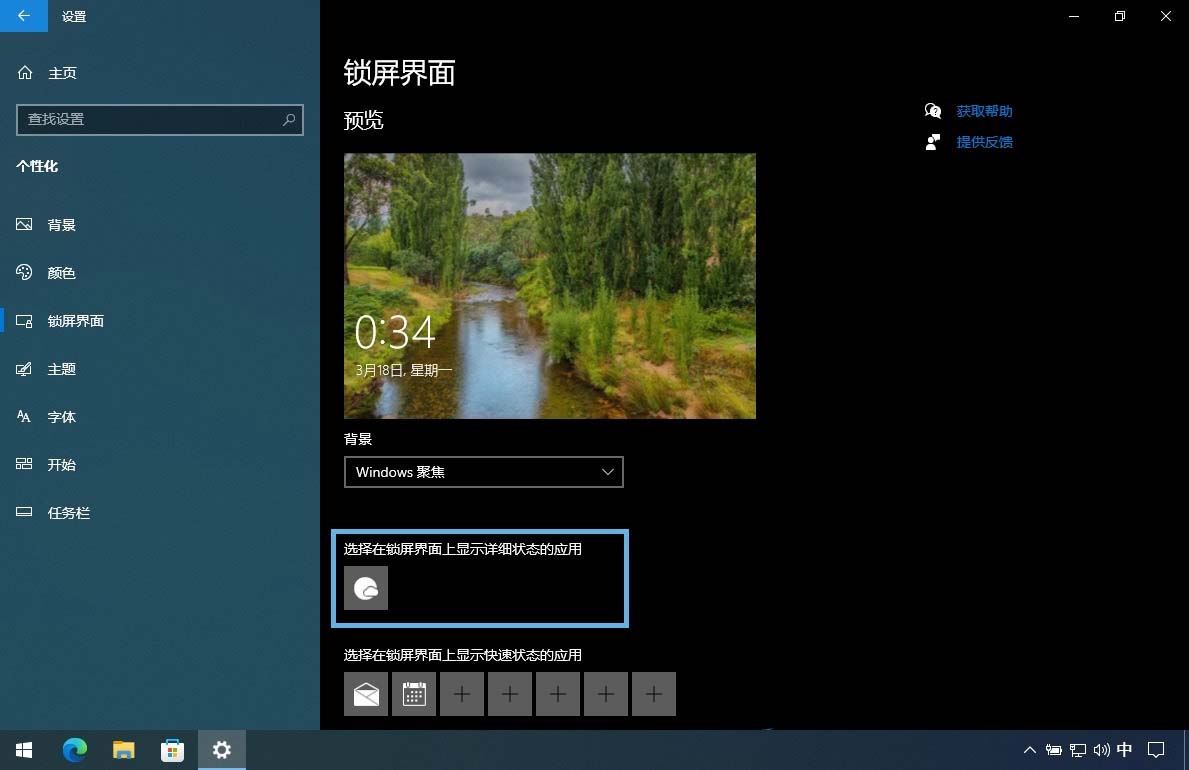
Task: Expand the Windows 聚焦 background dropdown
Action: (x=483, y=472)
